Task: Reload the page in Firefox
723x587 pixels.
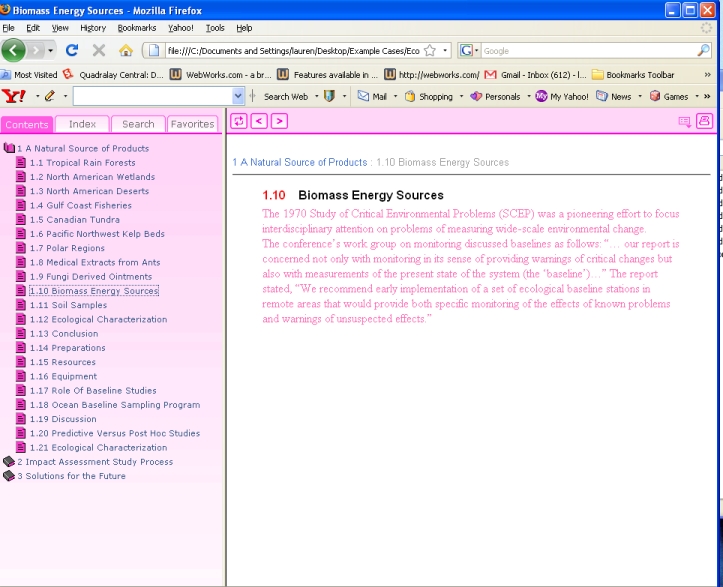Action: 72,50
